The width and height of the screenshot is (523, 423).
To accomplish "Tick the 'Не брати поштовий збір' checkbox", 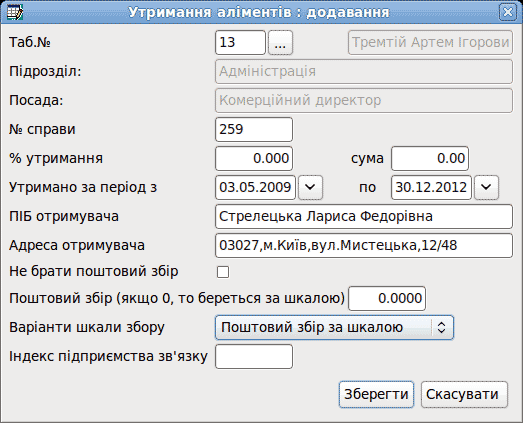I will [x=223, y=272].
